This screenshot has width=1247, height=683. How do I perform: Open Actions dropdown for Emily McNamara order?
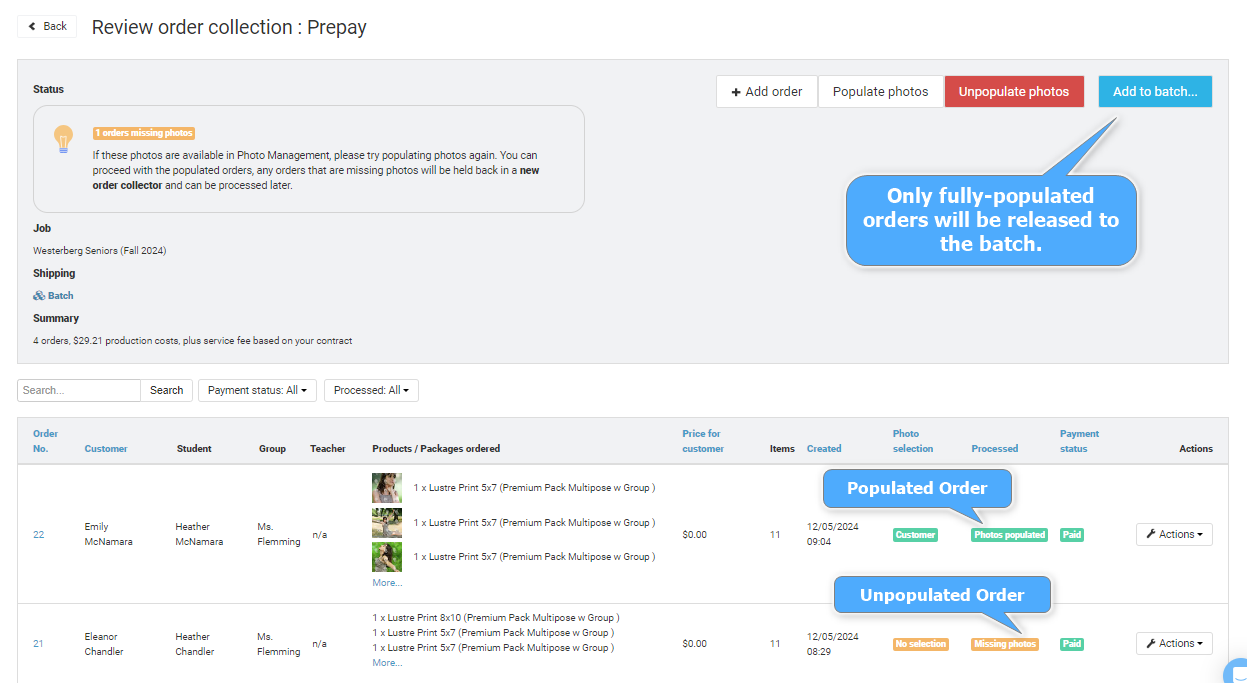tap(1174, 534)
